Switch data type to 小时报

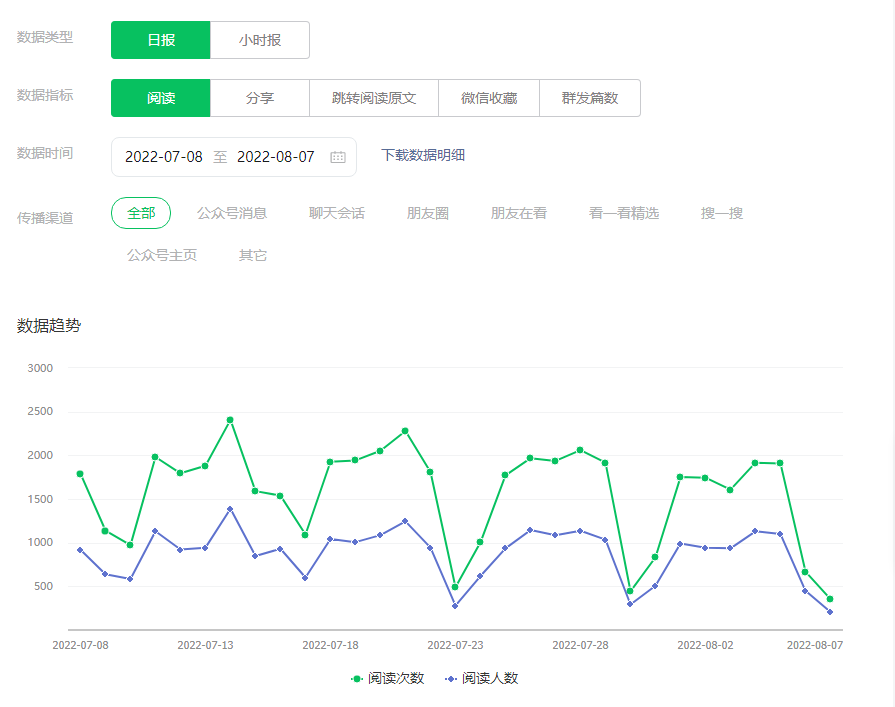click(260, 40)
